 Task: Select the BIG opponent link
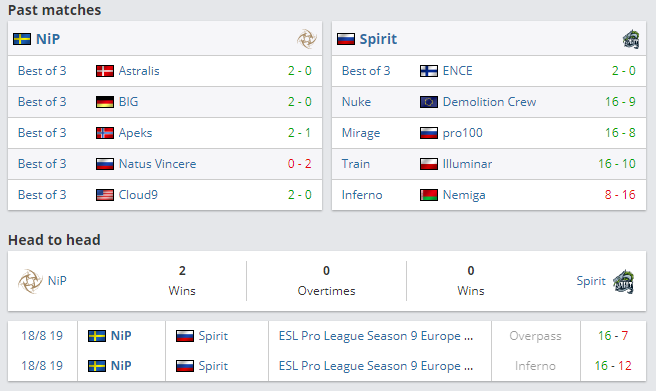tap(128, 102)
